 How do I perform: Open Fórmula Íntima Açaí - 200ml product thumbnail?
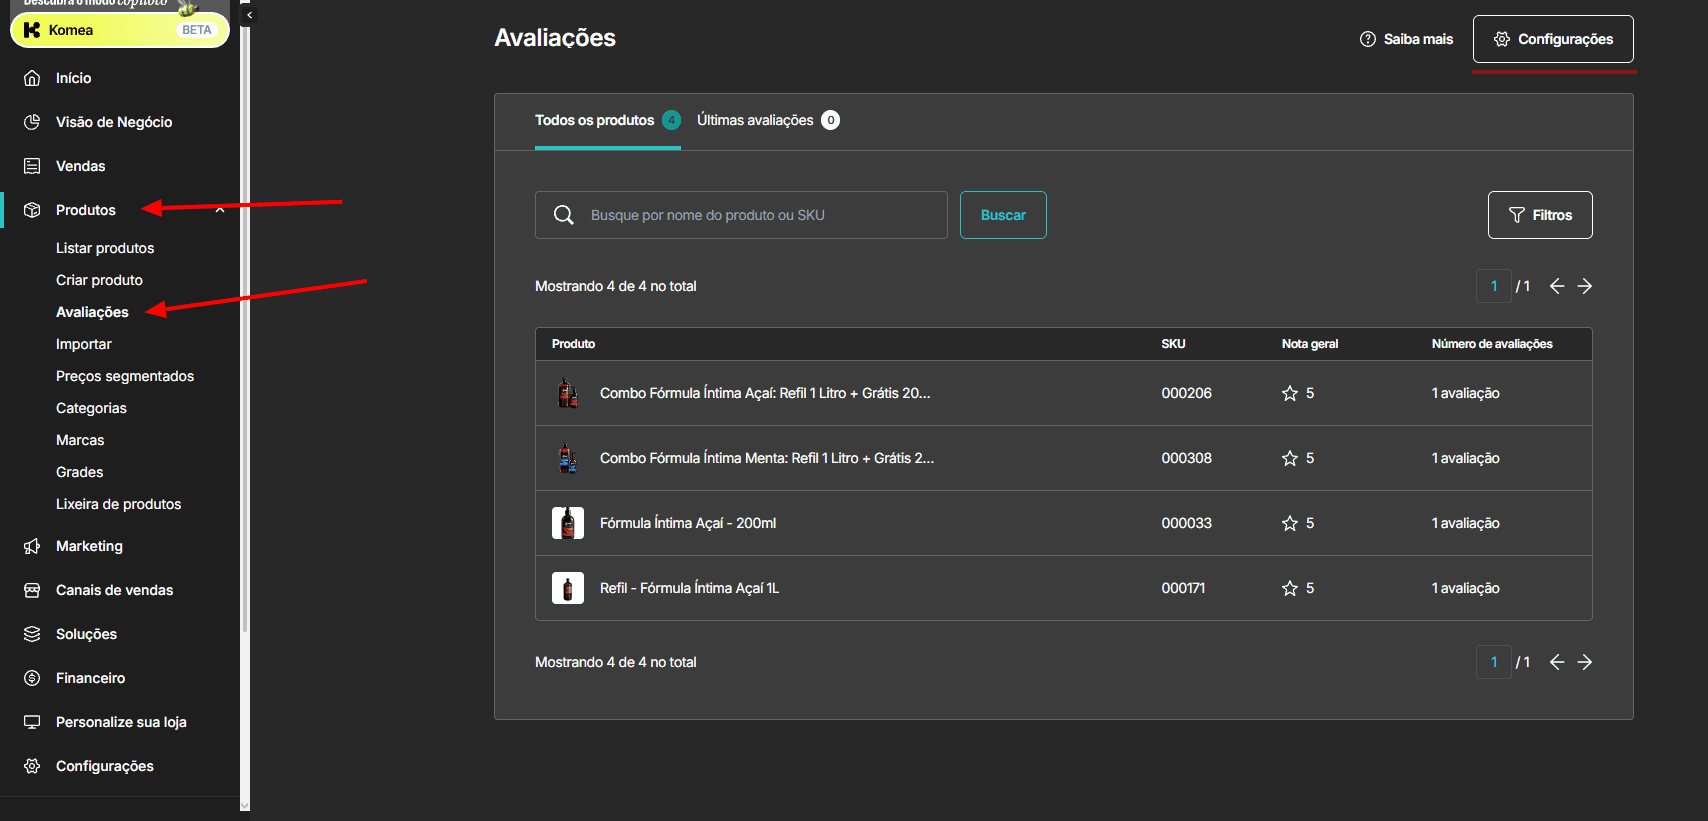click(x=568, y=523)
